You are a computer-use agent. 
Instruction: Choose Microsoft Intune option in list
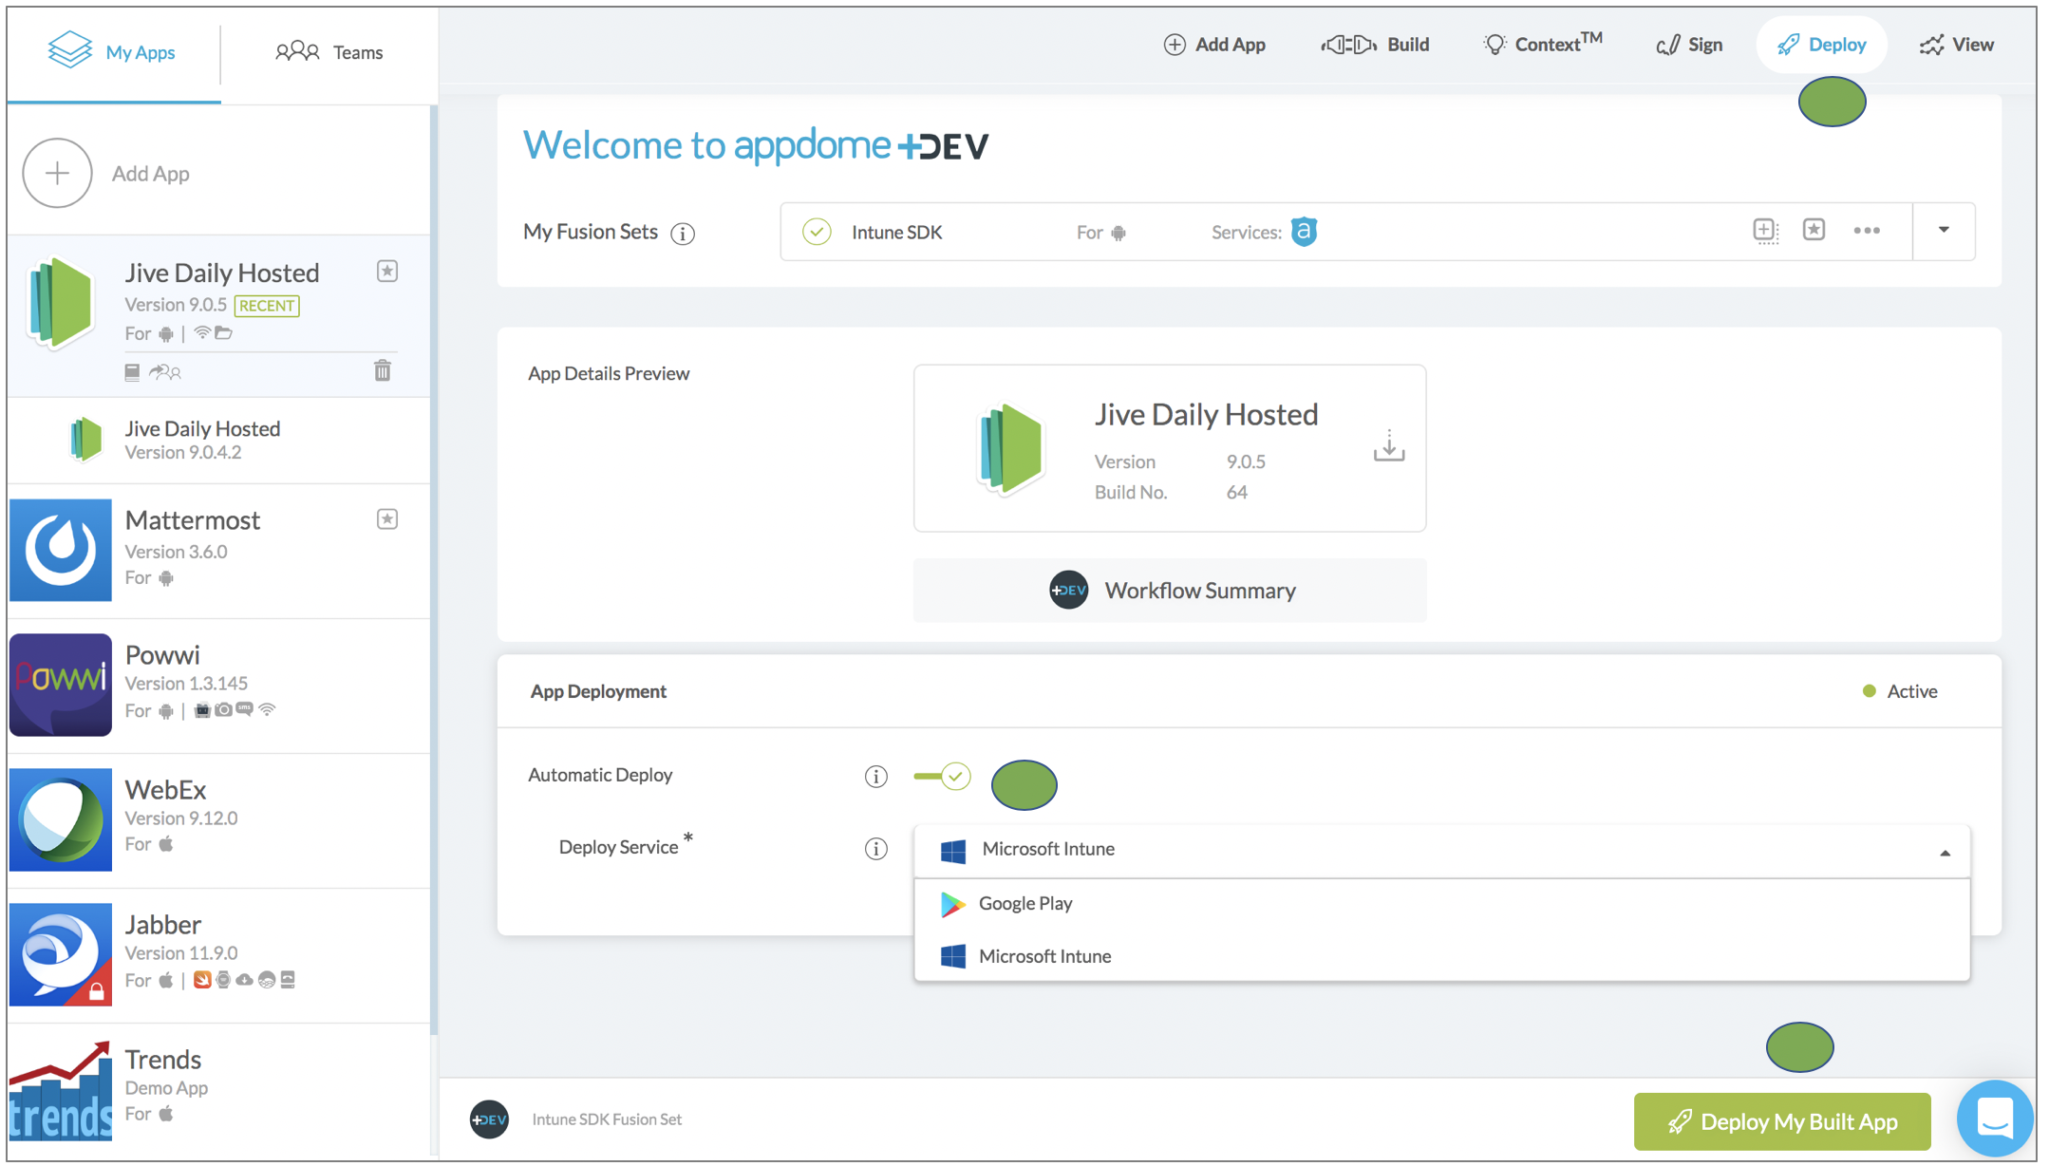click(x=1442, y=957)
